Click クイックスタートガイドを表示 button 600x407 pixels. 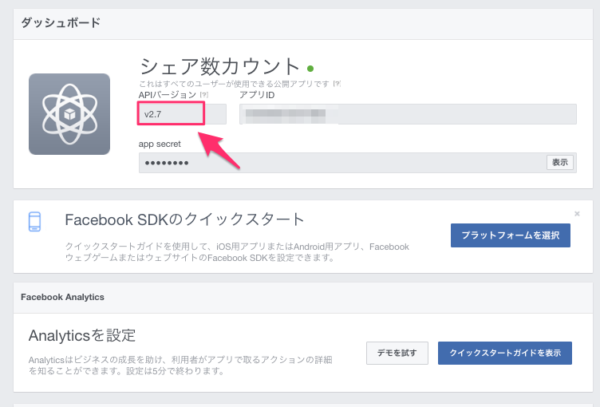click(505, 353)
